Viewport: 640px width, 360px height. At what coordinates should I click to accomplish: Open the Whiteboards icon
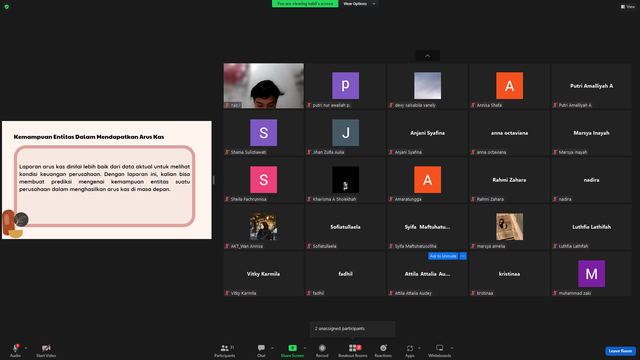(440, 348)
